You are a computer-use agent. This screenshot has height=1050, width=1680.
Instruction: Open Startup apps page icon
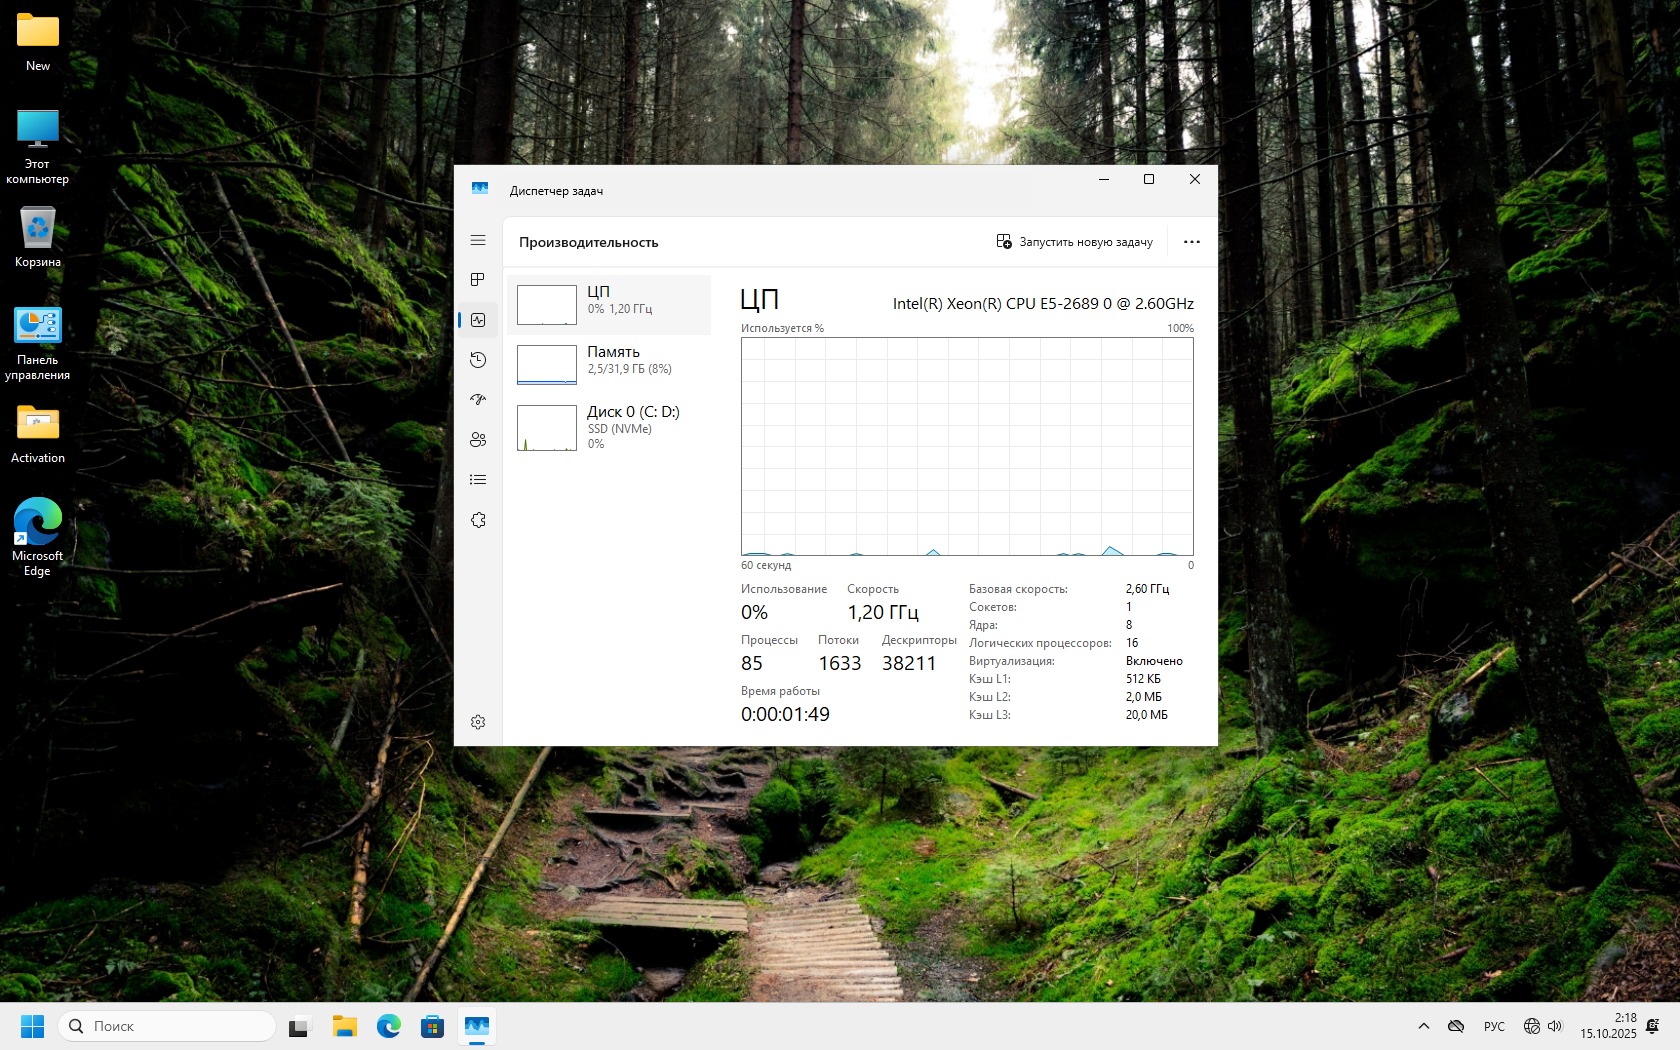coord(478,400)
